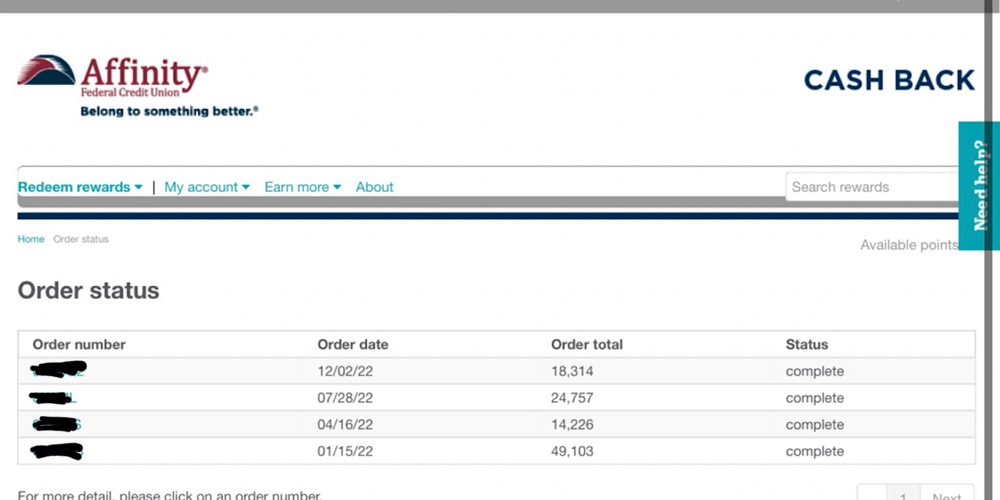Image resolution: width=1000 pixels, height=500 pixels.
Task: Select the 12/02/22 order date cell
Action: (x=345, y=371)
